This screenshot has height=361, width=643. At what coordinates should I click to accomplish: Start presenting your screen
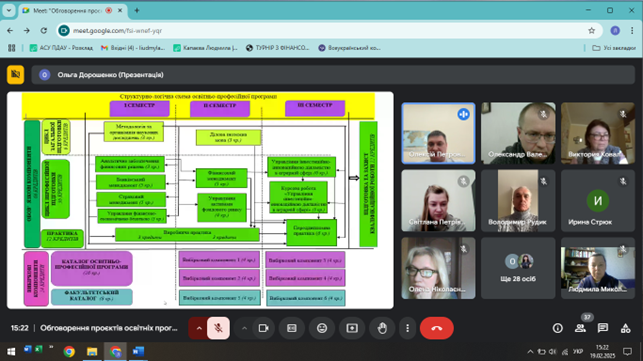point(352,328)
